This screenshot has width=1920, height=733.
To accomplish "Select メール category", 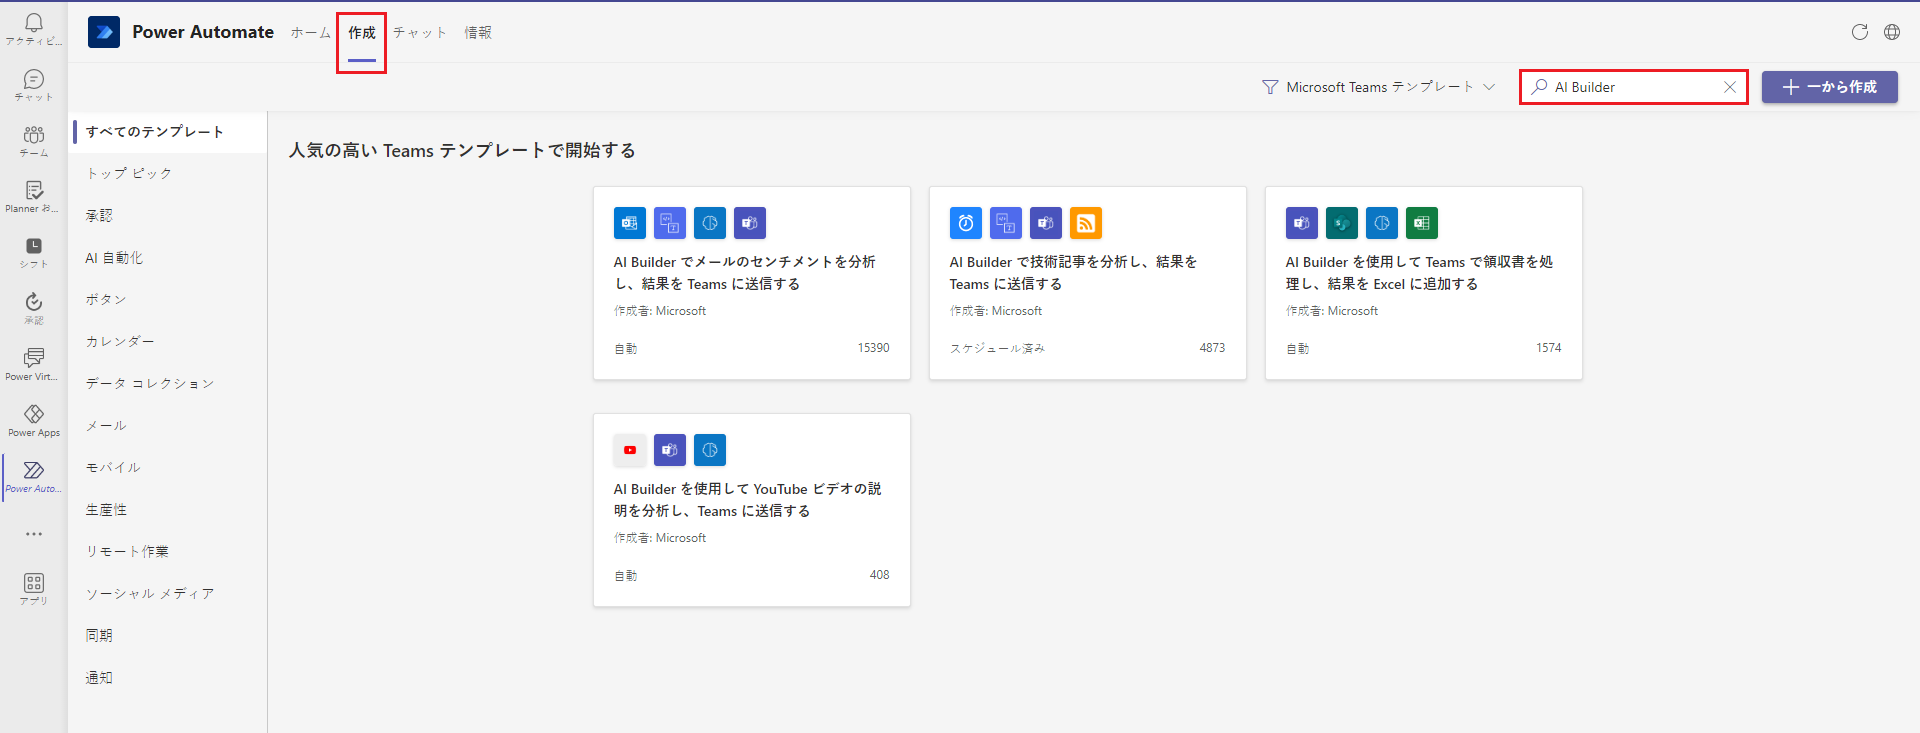I will 168,426.
